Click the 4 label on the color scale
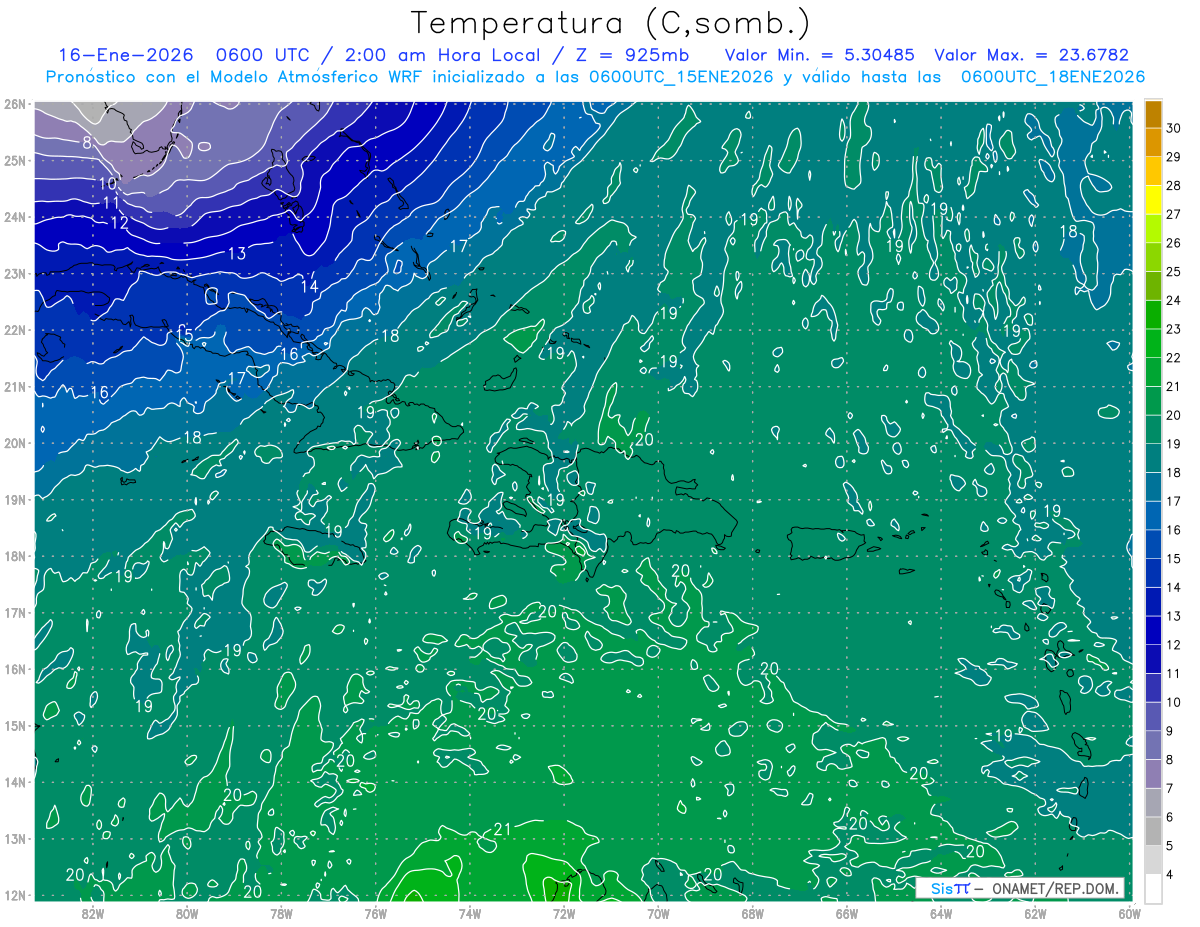 [1171, 874]
